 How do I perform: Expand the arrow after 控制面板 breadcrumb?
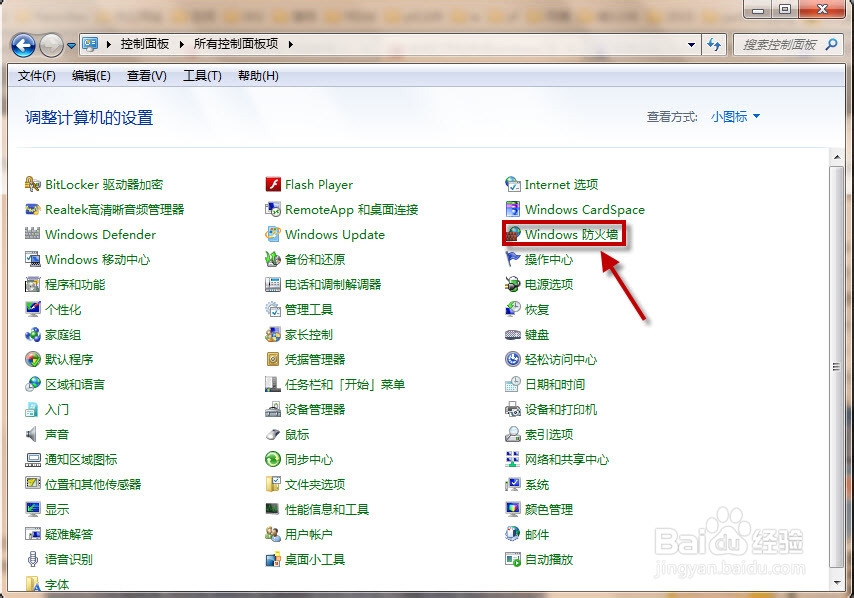click(181, 44)
